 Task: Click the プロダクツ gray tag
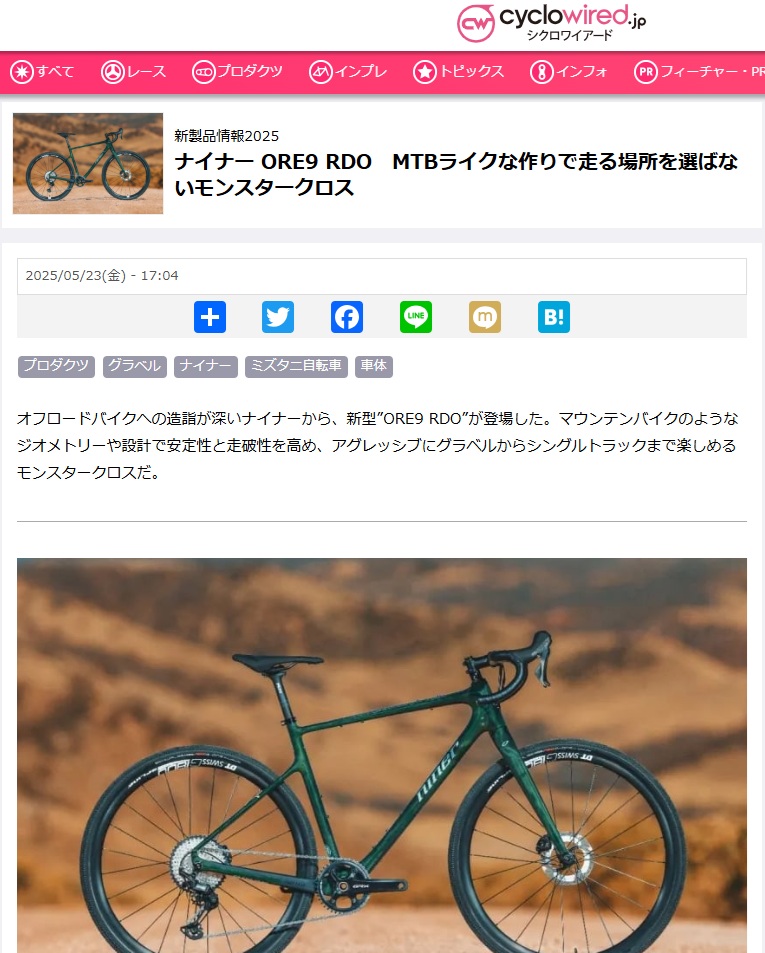coord(56,366)
